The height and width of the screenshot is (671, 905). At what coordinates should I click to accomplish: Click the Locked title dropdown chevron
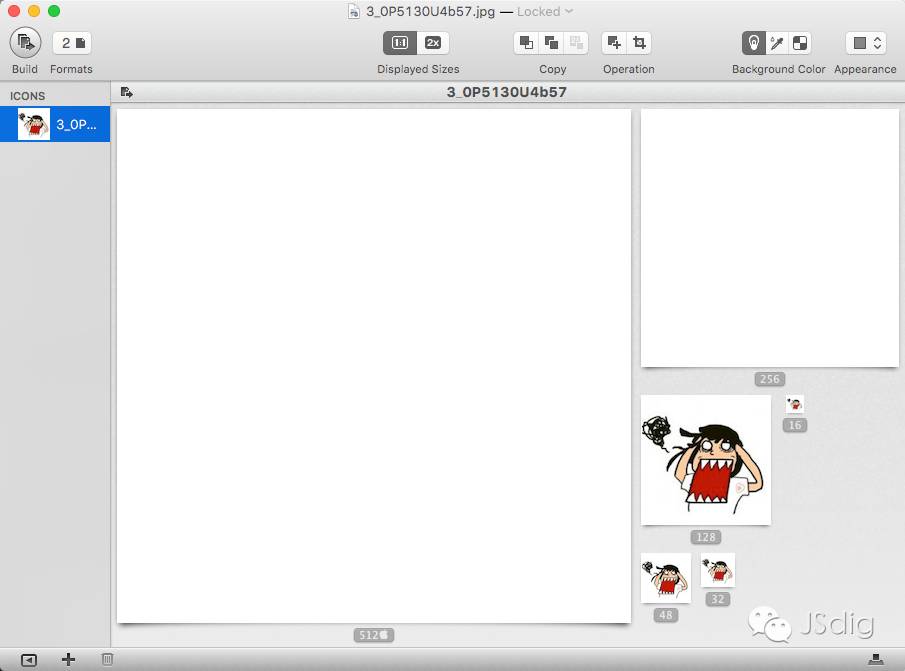(x=569, y=11)
